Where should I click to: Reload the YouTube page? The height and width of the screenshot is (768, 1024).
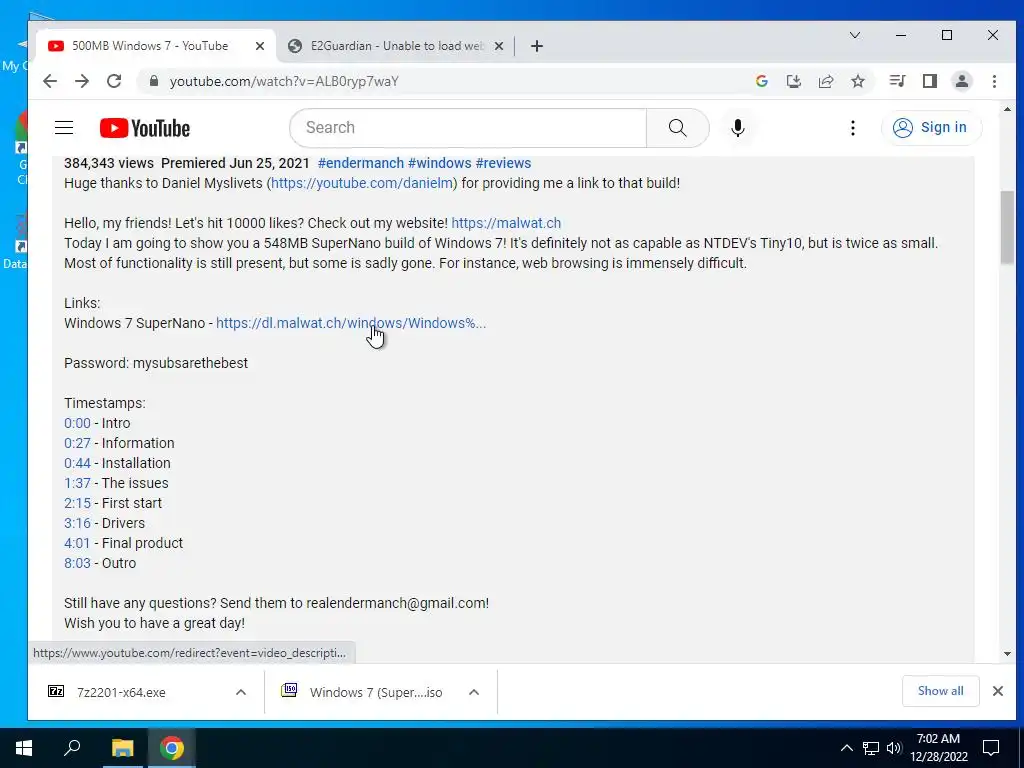pyautogui.click(x=114, y=81)
